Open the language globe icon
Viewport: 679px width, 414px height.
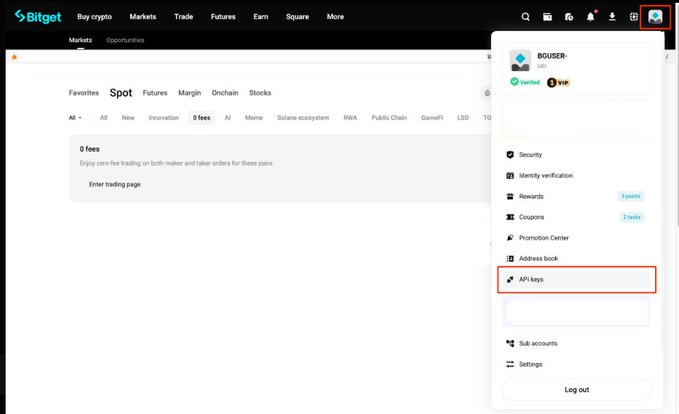(634, 17)
